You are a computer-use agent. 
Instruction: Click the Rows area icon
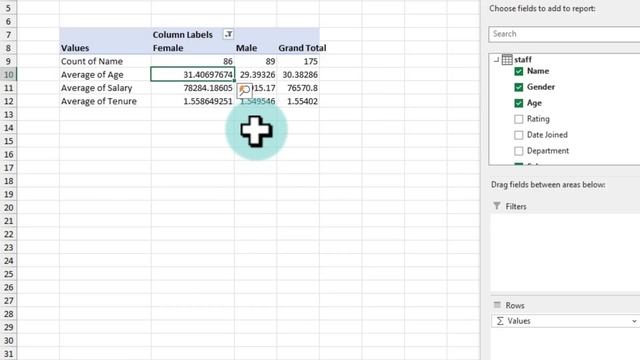[497, 305]
